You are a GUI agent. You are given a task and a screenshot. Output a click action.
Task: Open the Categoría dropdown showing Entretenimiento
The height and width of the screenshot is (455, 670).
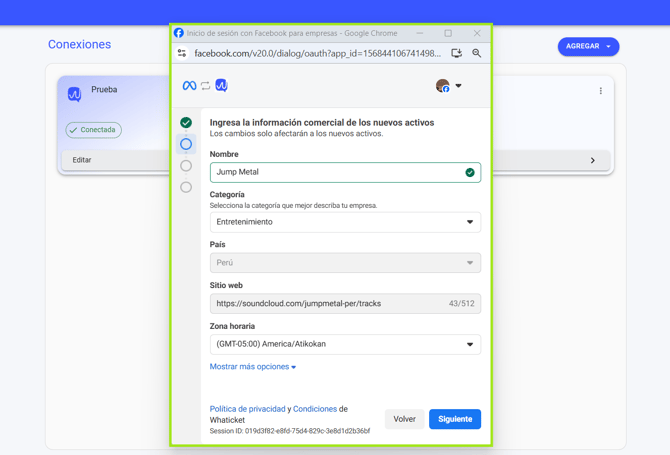click(x=345, y=222)
